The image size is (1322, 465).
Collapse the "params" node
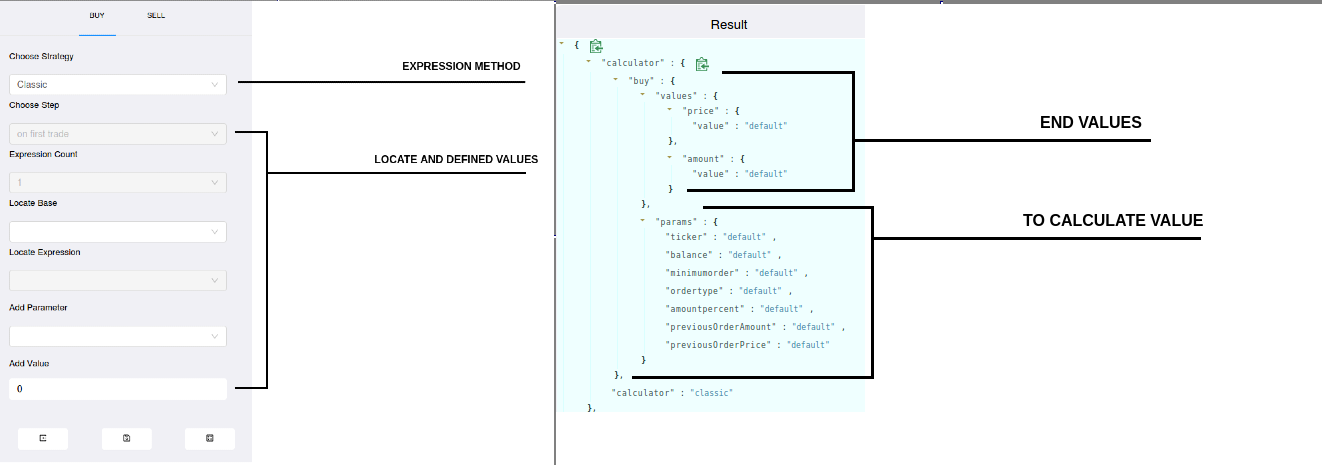pos(643,220)
